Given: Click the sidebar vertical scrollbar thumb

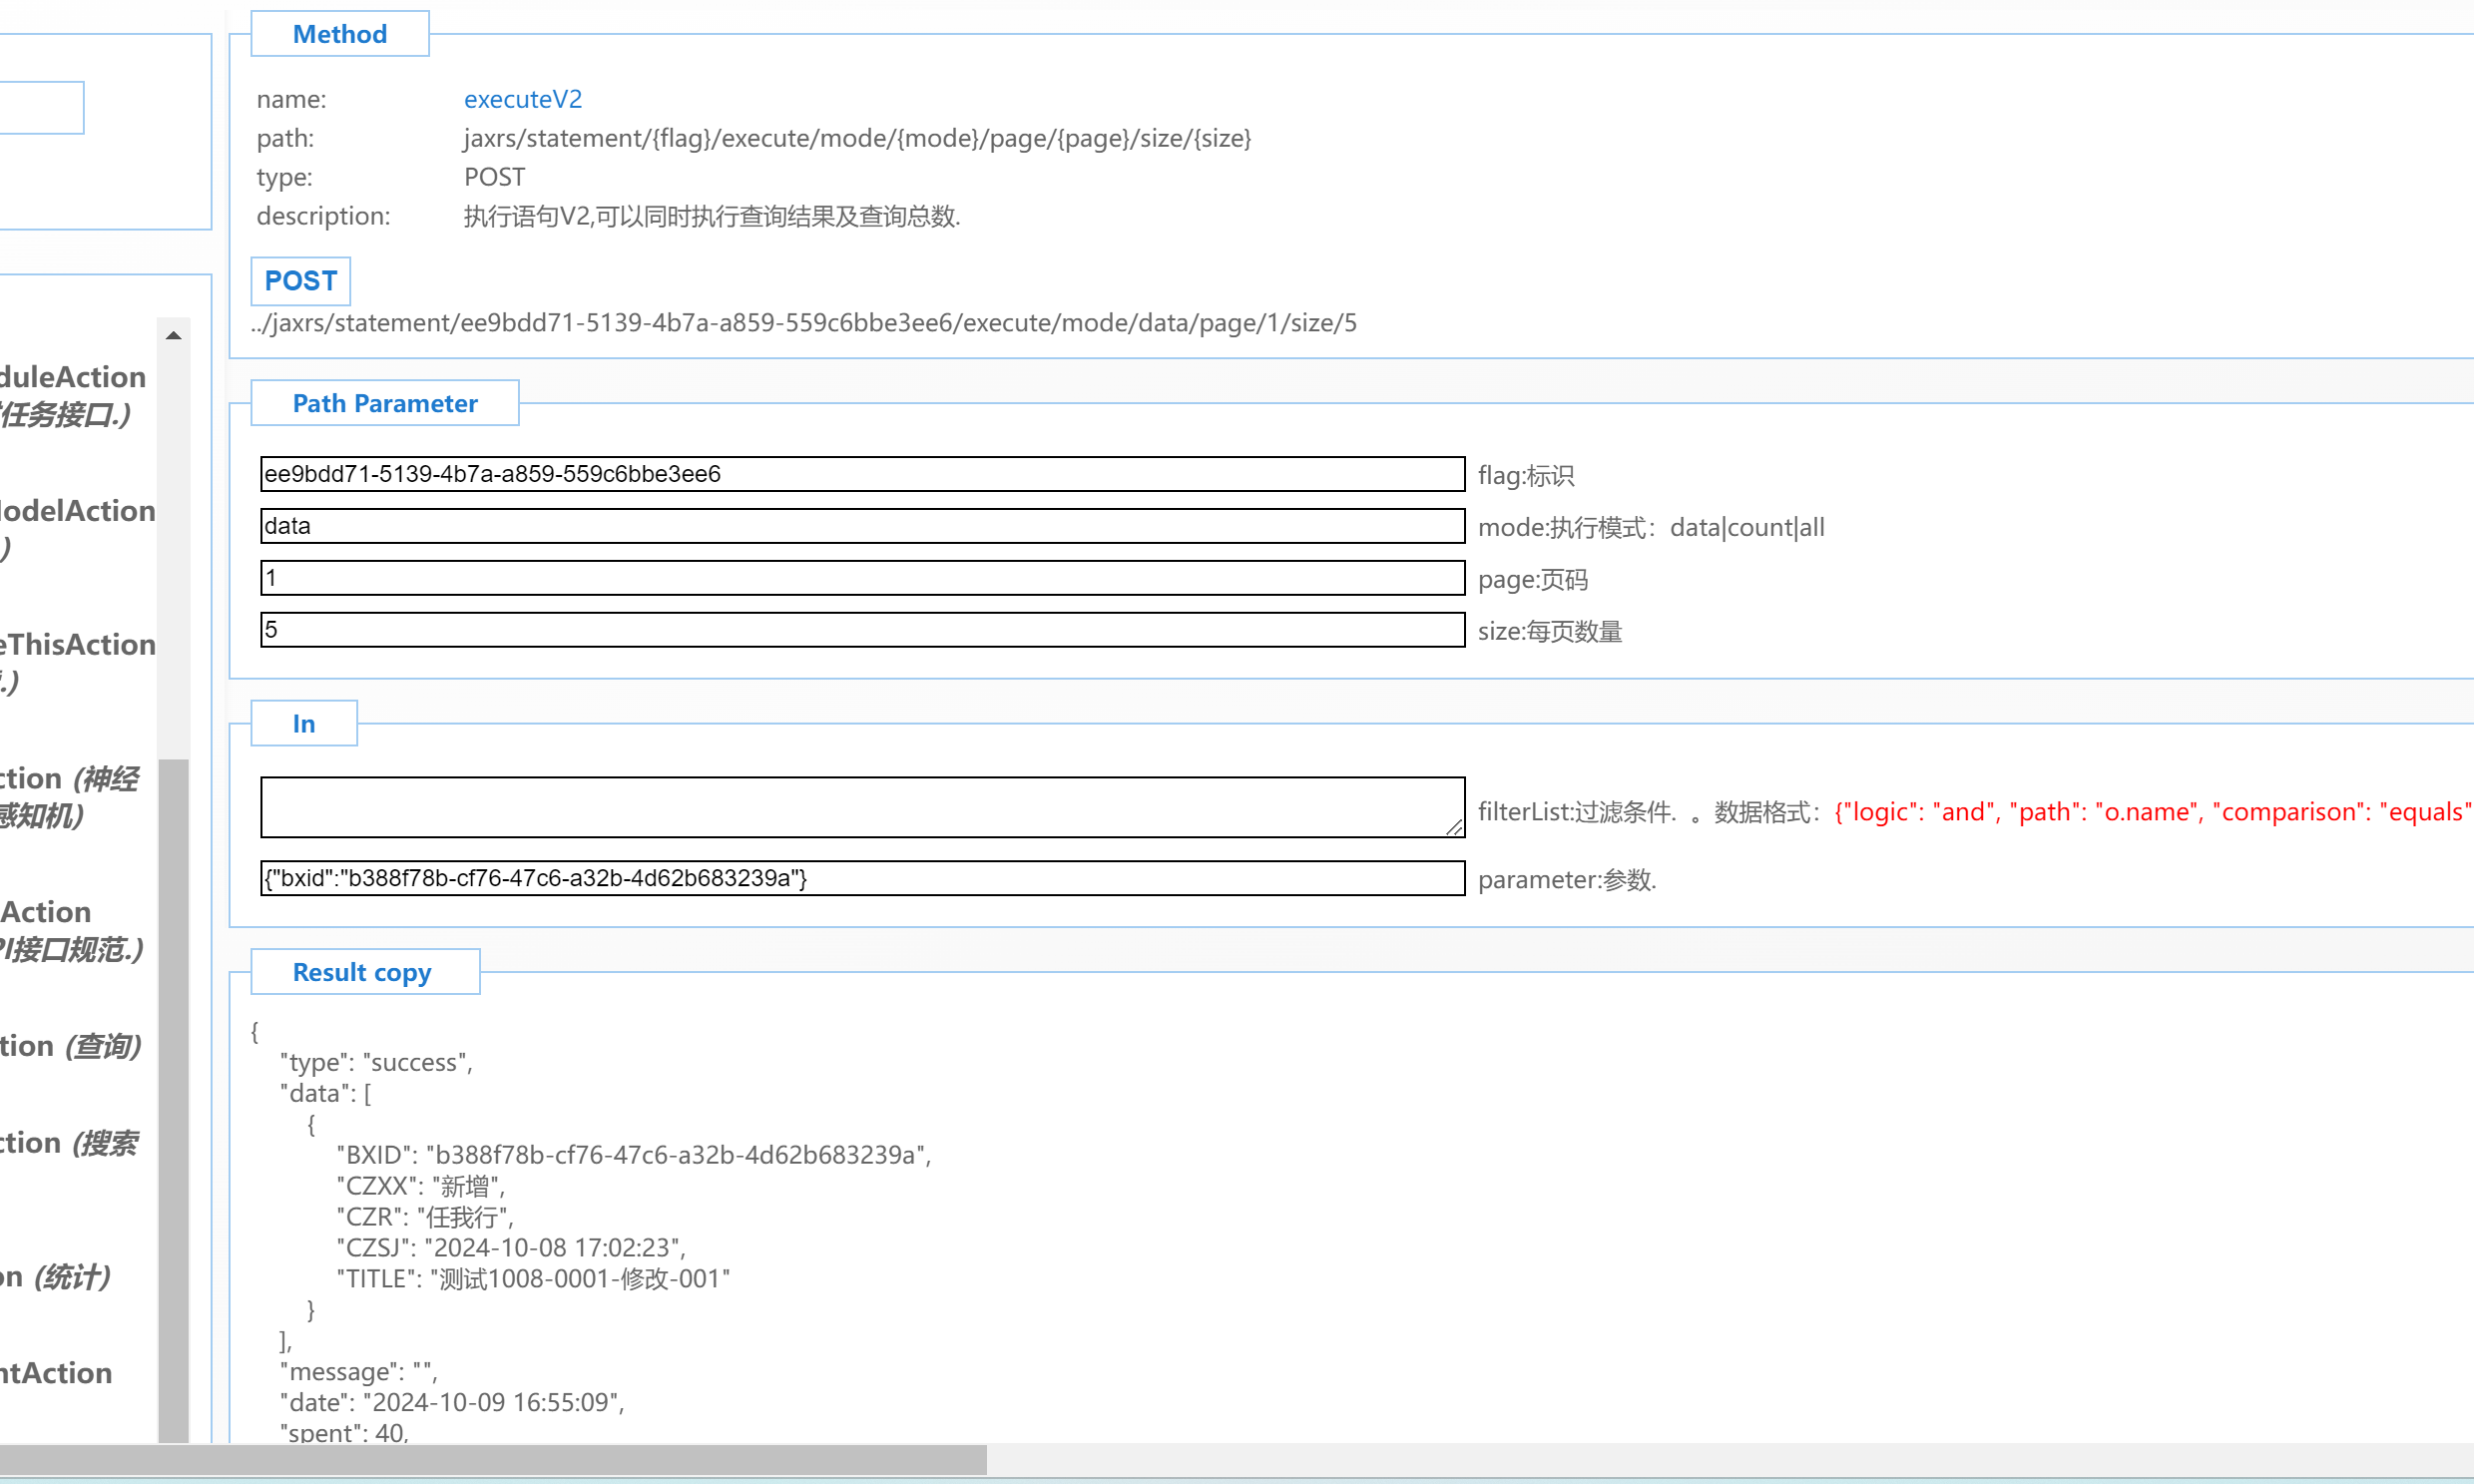Looking at the screenshot, I should [173, 1100].
